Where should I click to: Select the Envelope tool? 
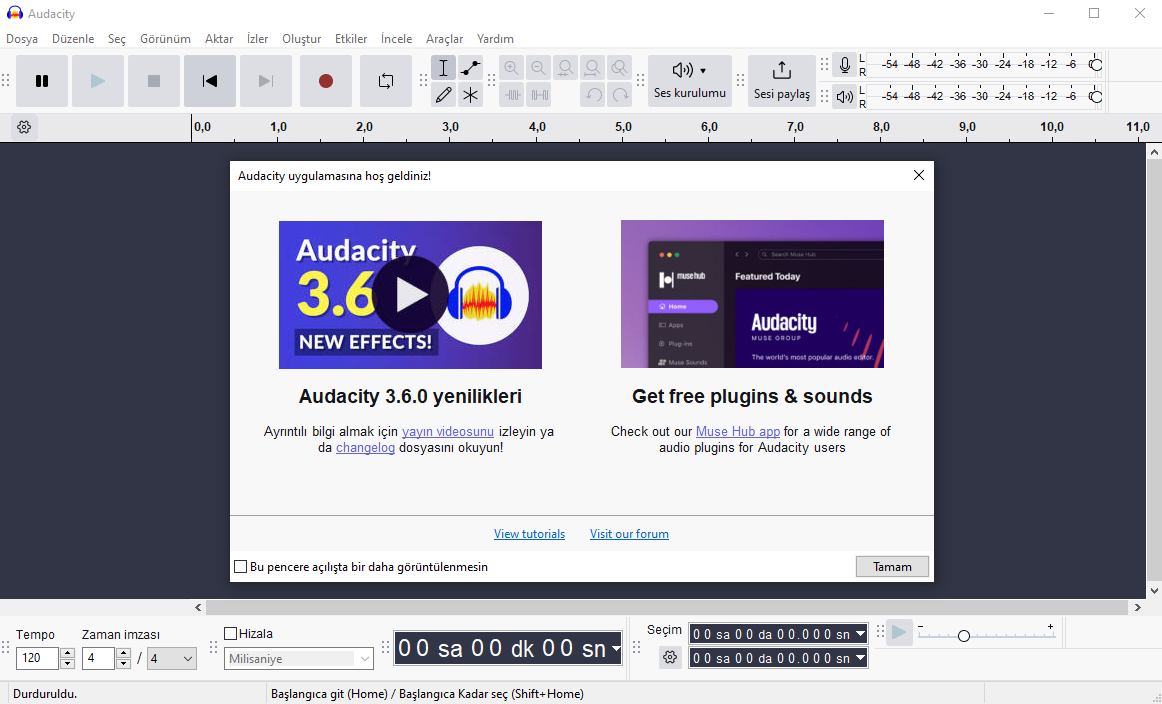(471, 68)
